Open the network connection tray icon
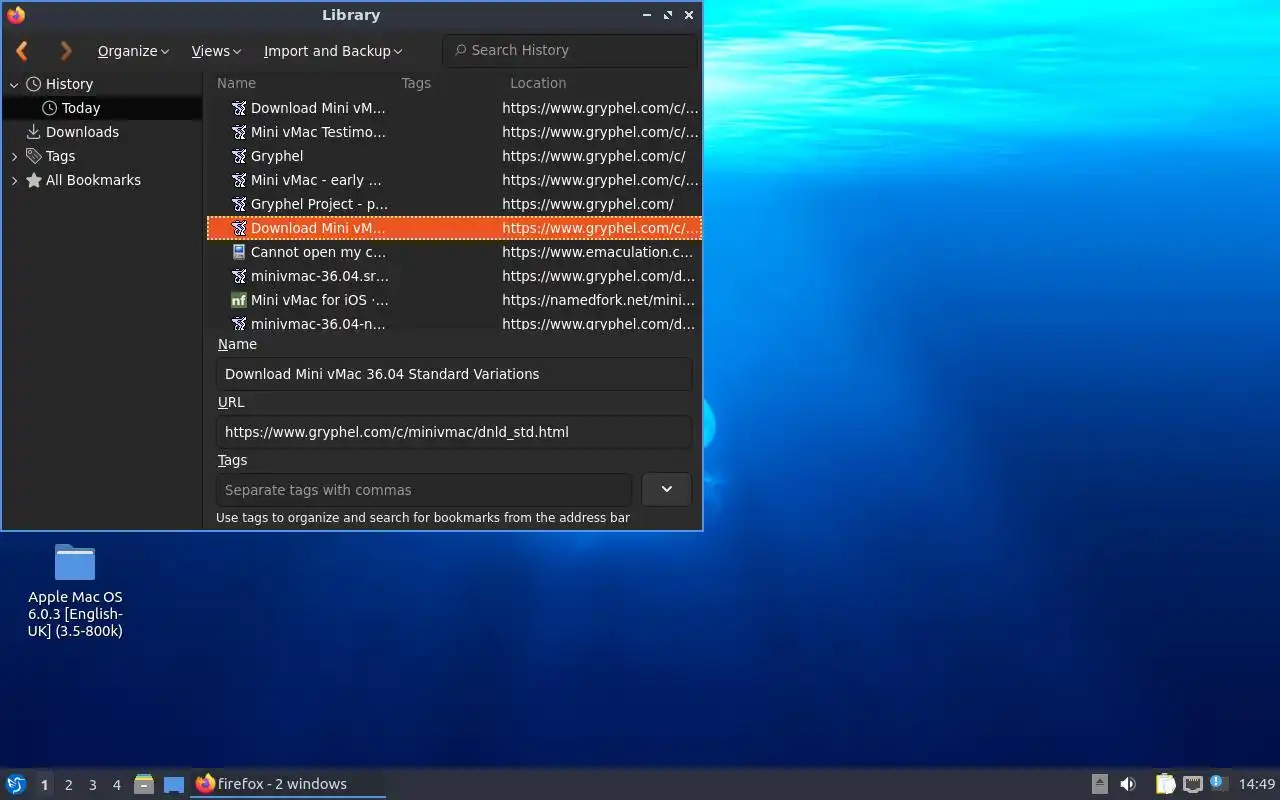The width and height of the screenshot is (1280, 800). pos(1193,784)
